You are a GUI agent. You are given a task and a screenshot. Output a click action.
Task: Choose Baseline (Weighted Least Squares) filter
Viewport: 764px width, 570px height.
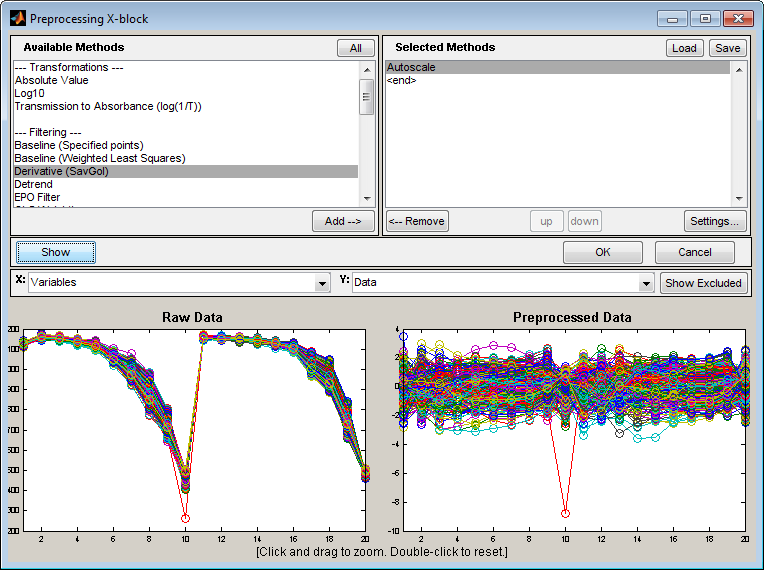point(100,158)
